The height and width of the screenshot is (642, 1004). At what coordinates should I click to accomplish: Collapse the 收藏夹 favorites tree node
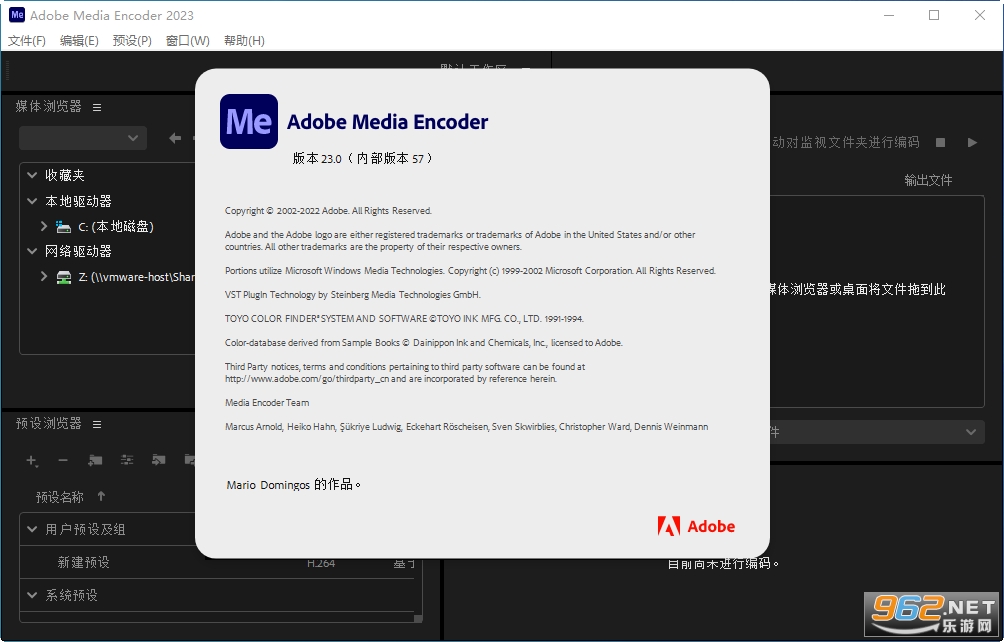[x=32, y=175]
